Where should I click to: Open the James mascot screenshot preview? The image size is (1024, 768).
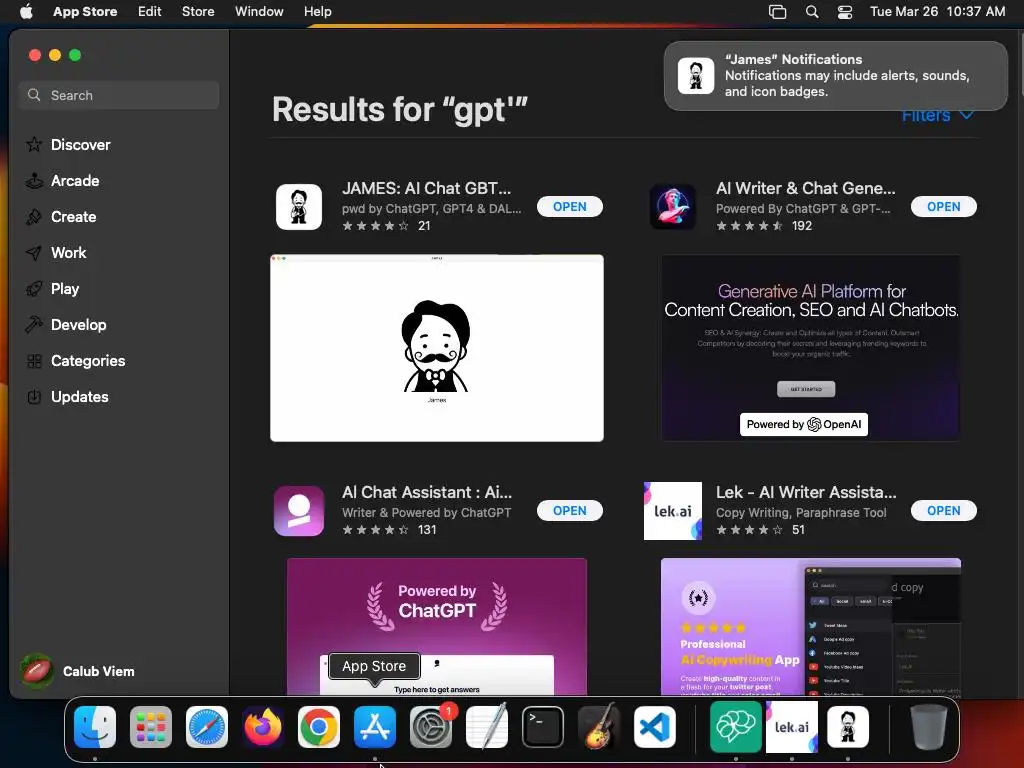coord(437,348)
